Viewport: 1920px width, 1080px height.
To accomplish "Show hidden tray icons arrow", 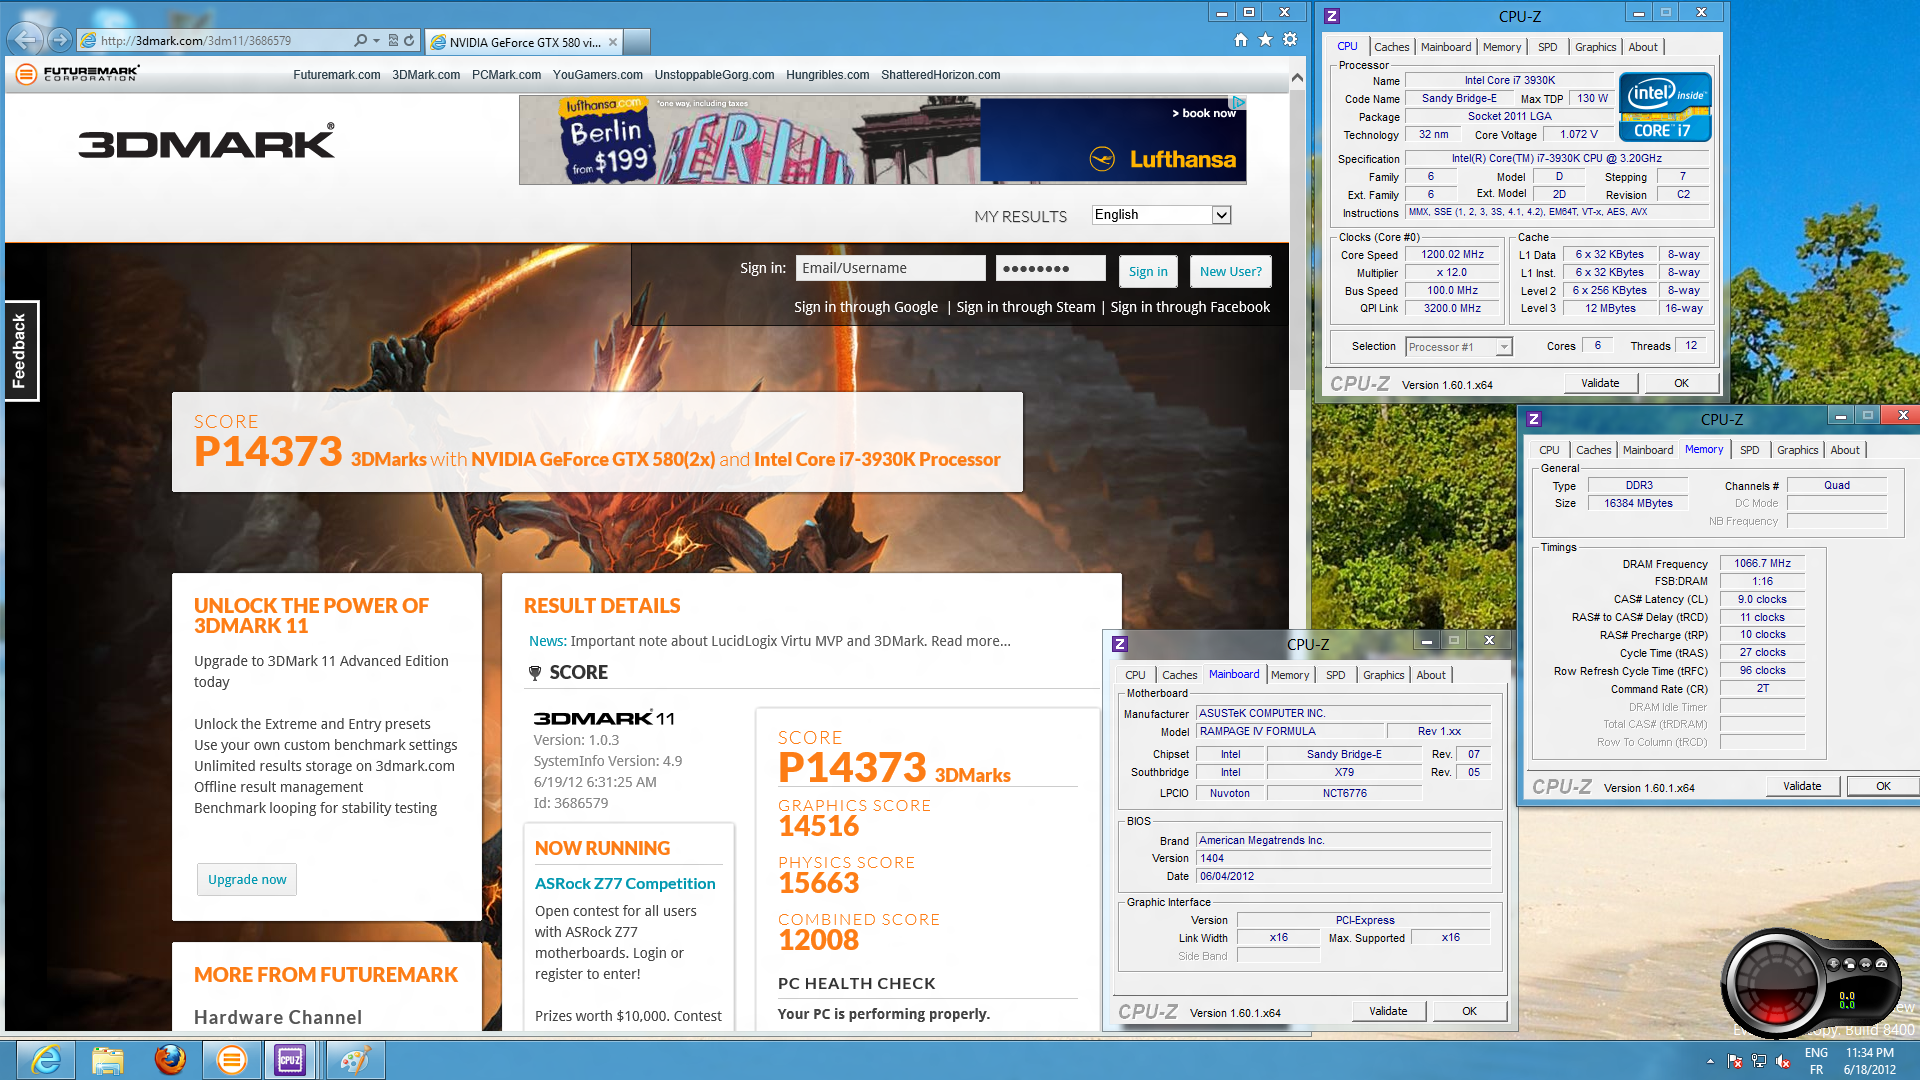I will [1710, 1061].
